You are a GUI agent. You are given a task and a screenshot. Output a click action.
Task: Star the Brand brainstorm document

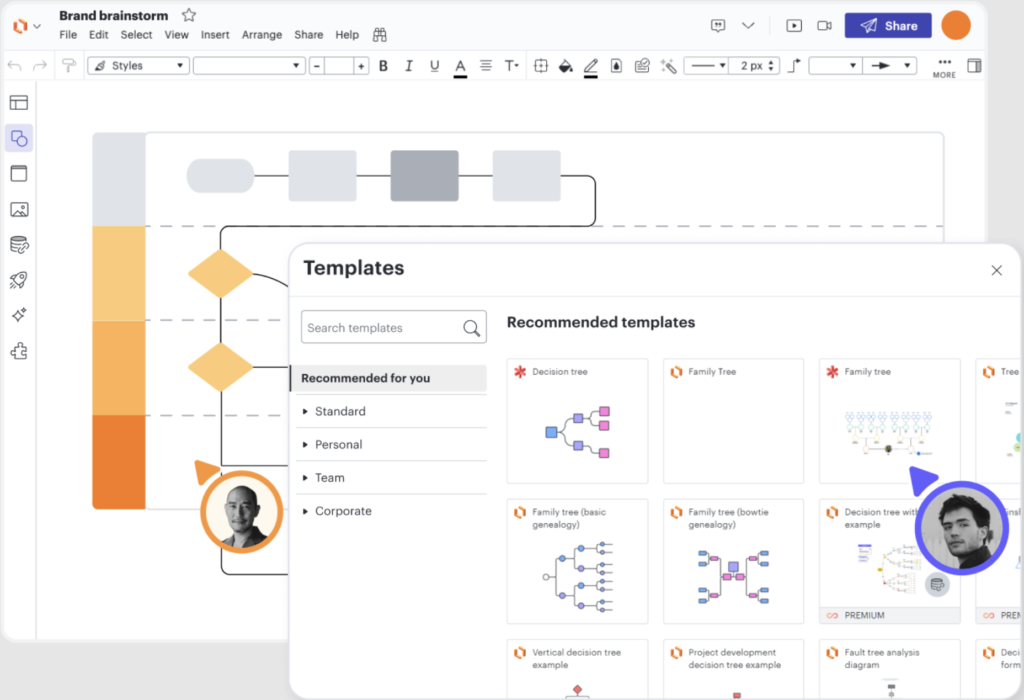tap(189, 14)
